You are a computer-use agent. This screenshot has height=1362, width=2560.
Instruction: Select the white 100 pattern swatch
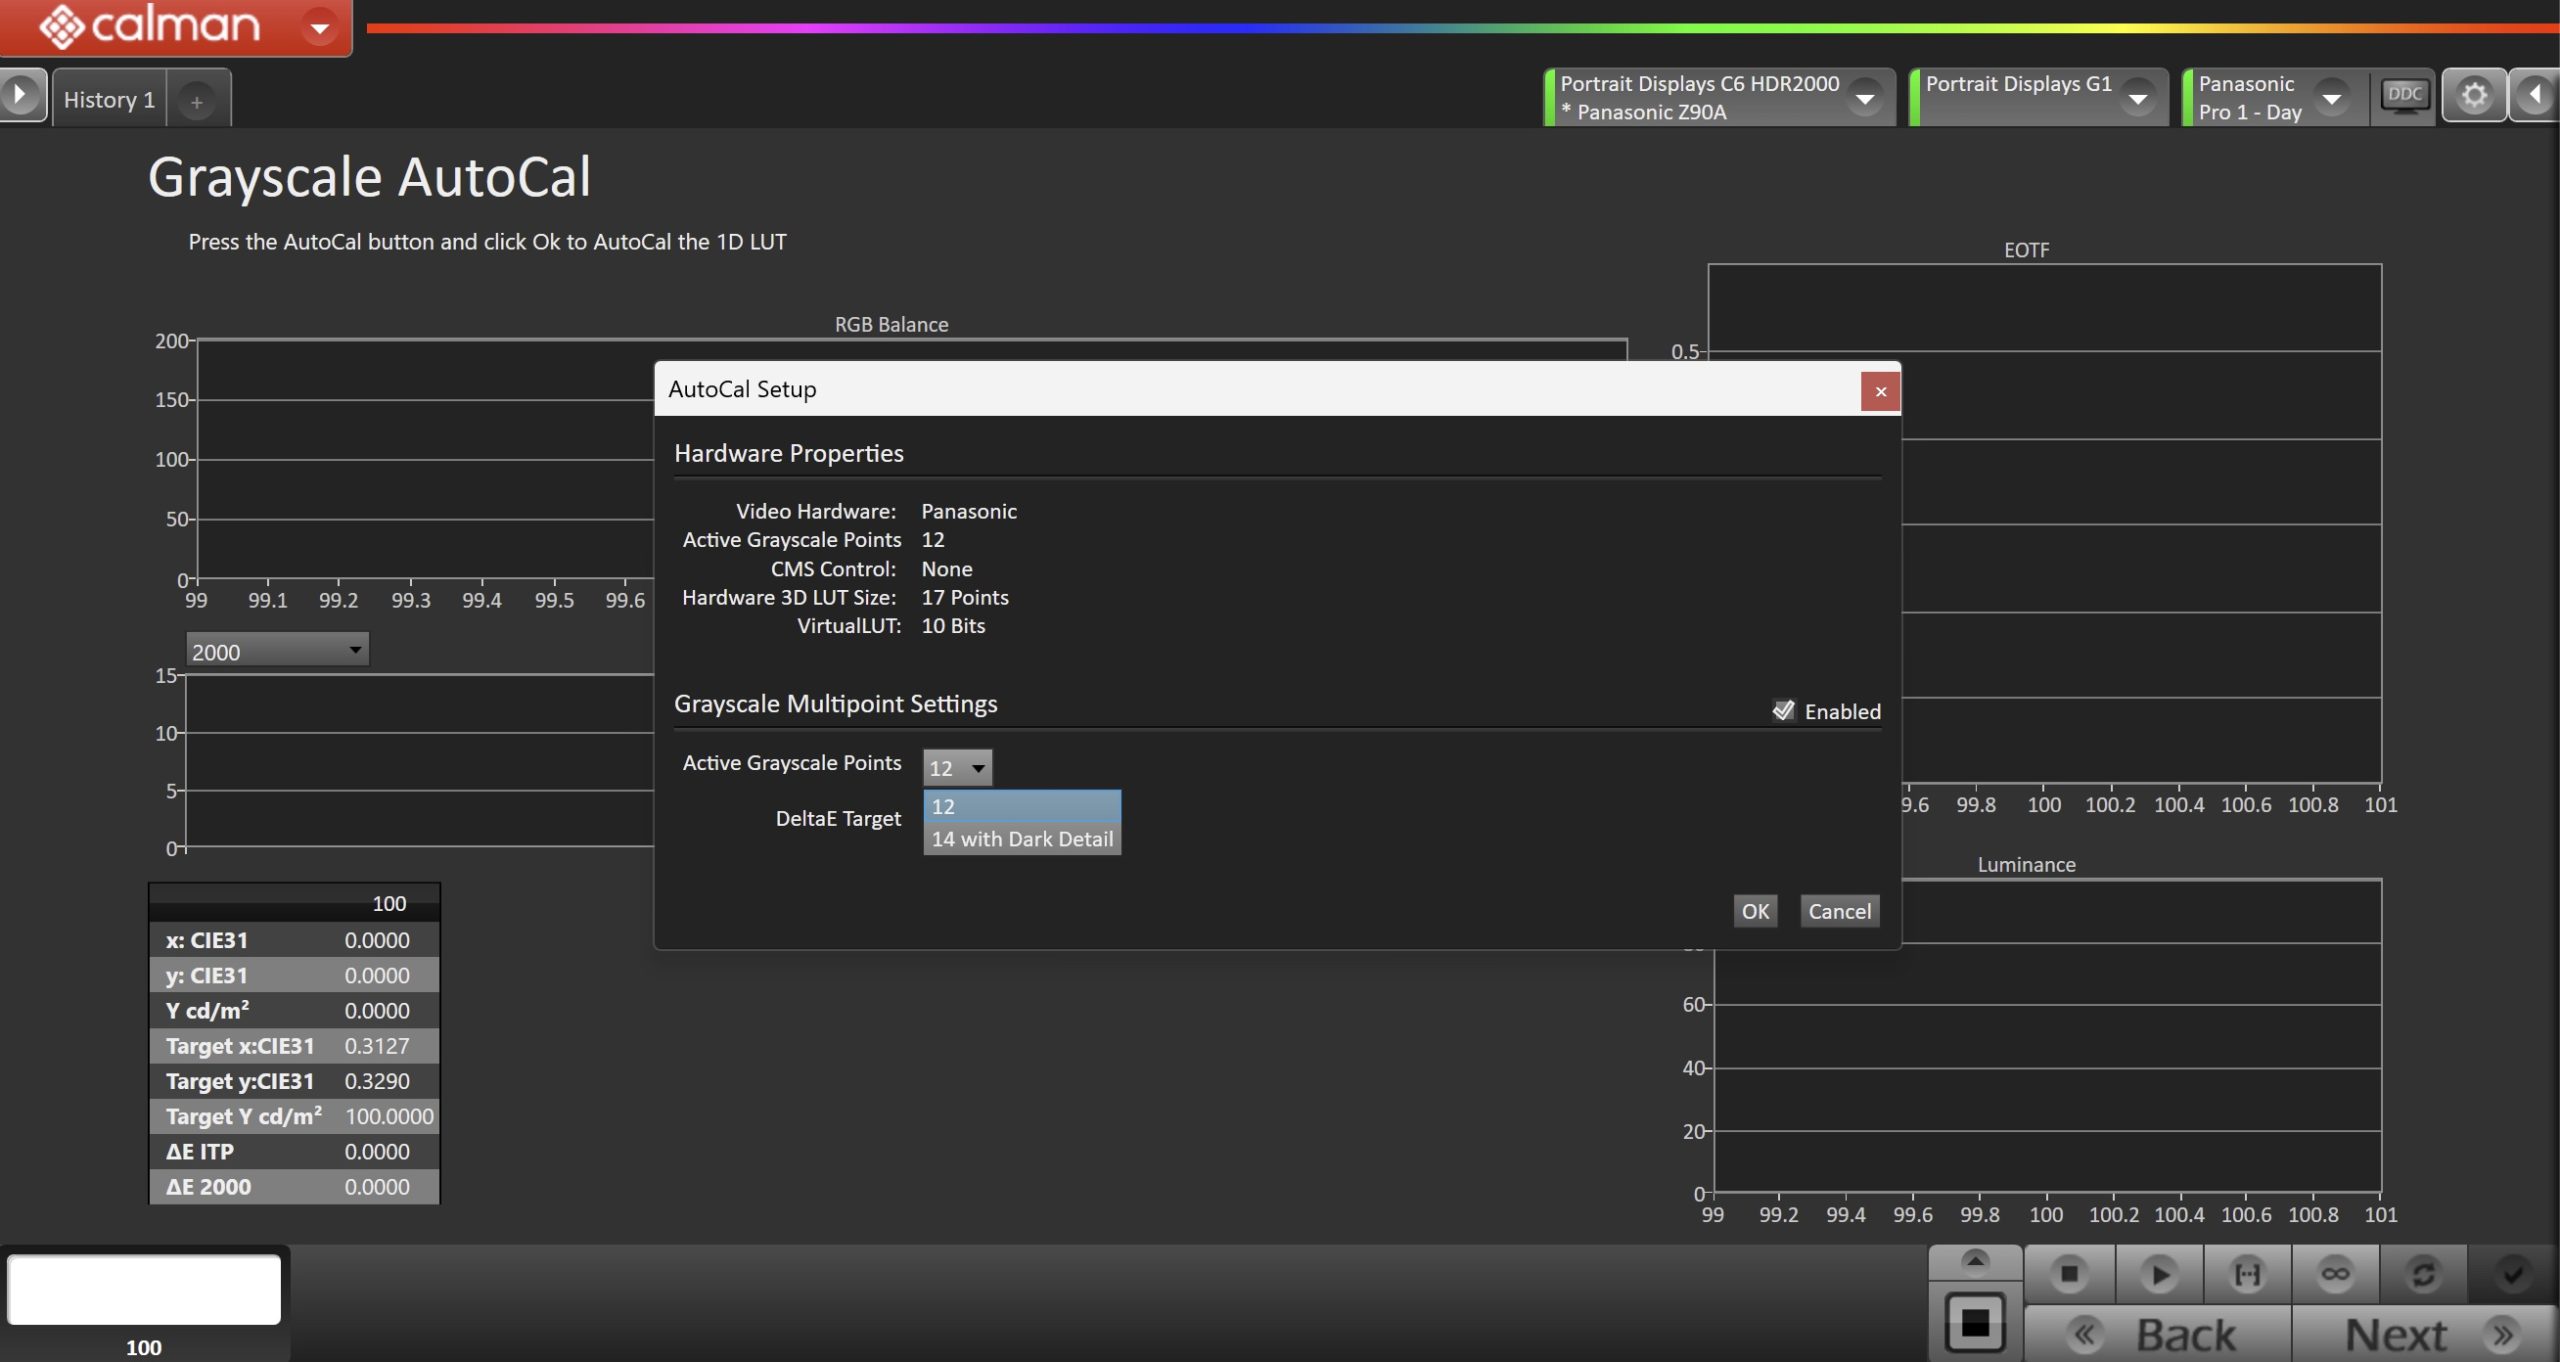144,1288
